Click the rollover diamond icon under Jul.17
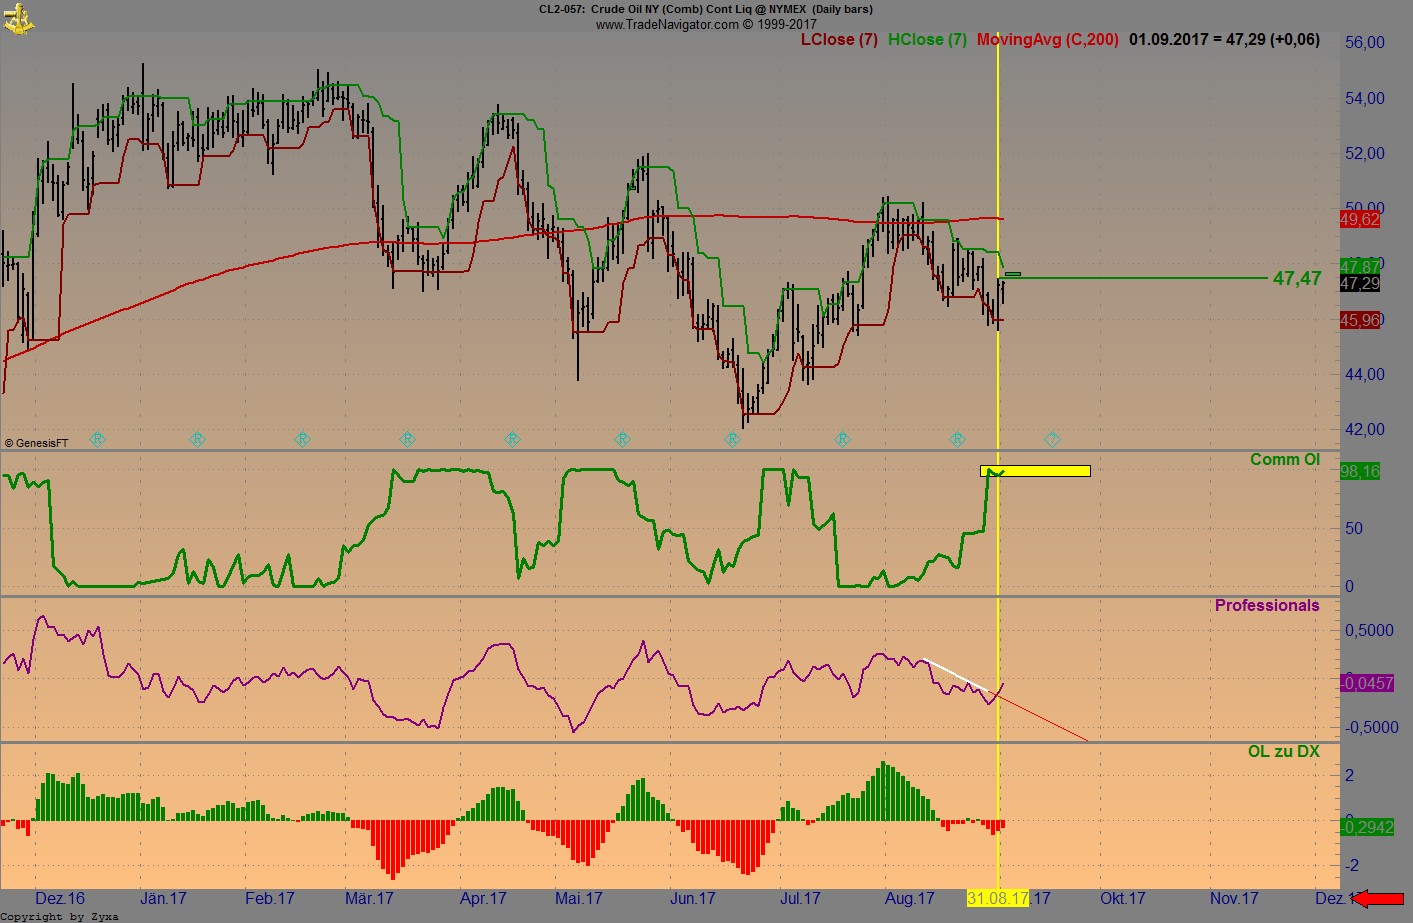1413x923 pixels. pyautogui.click(x=843, y=439)
